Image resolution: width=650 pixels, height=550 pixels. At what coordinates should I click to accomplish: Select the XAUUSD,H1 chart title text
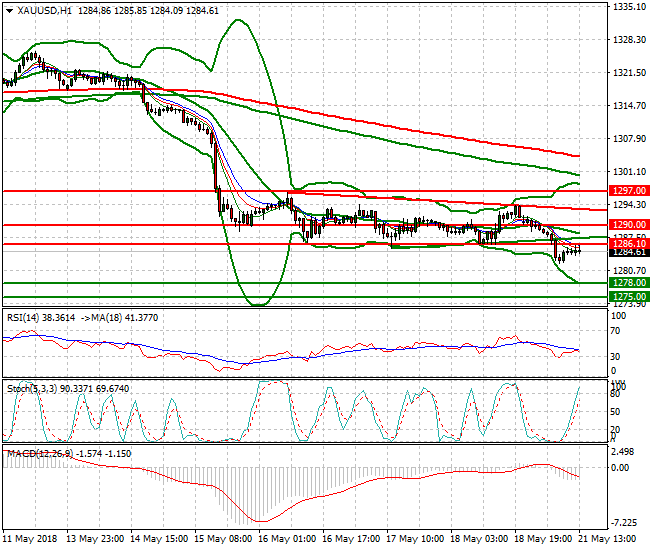tap(44, 11)
